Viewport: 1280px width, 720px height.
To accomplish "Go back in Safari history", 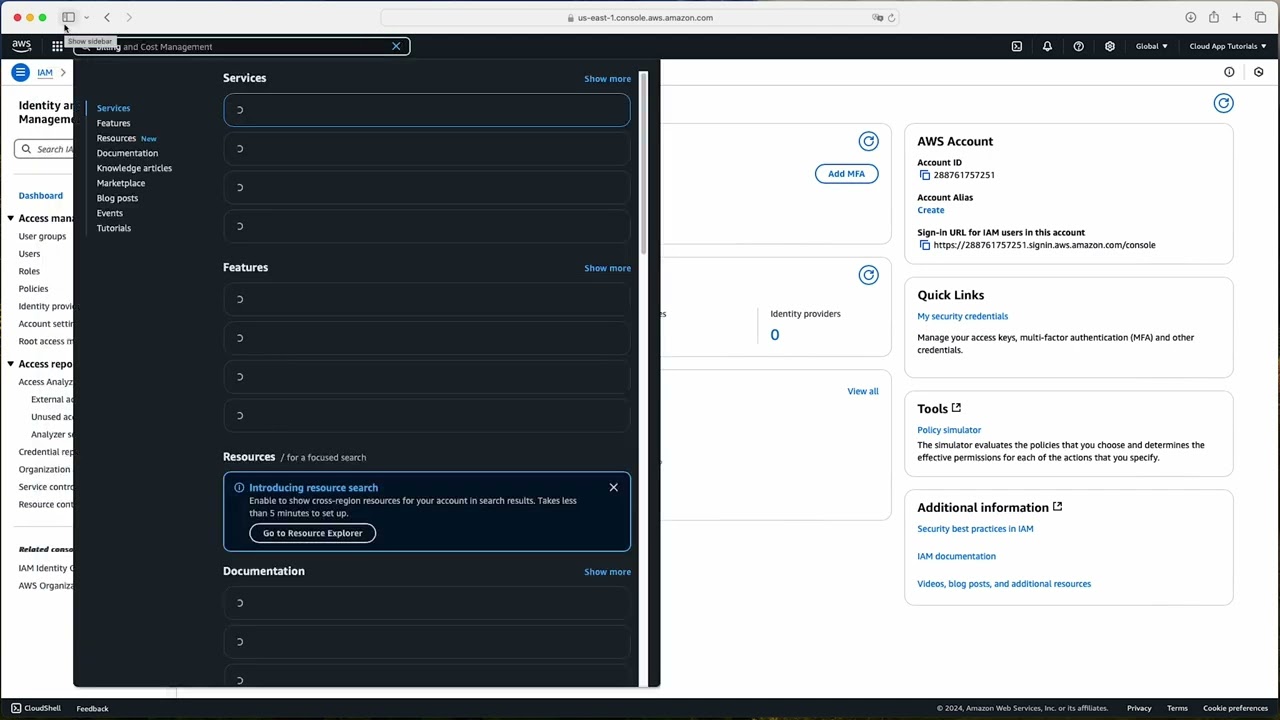I will 107,17.
